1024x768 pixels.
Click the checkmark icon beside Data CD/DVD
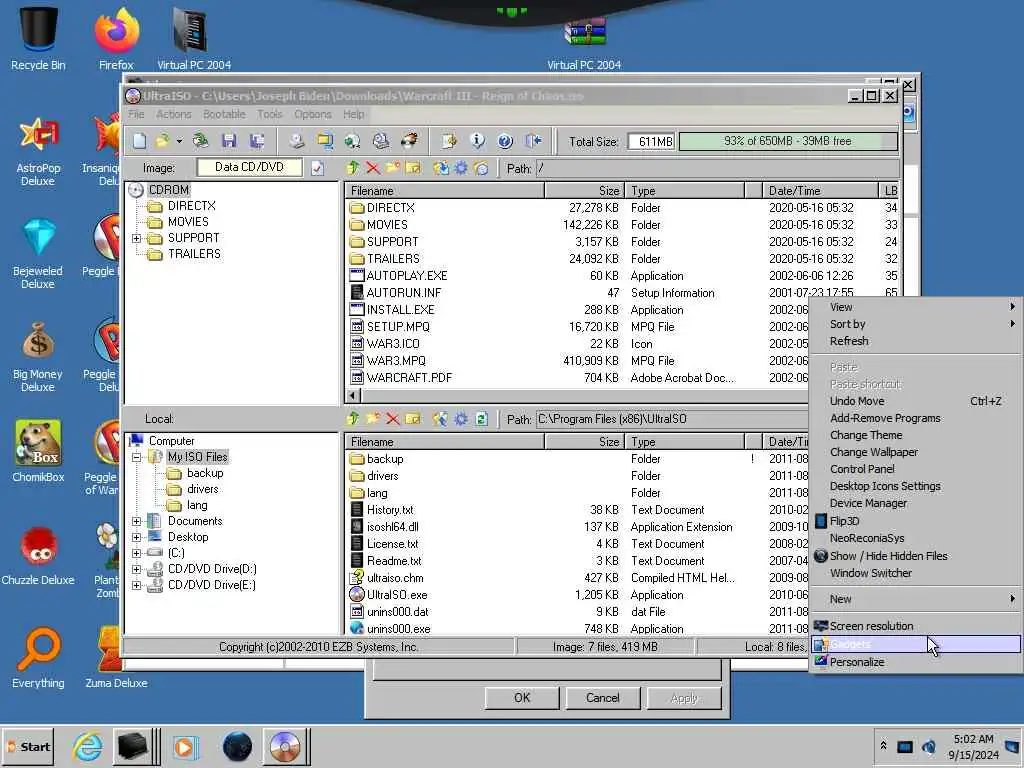pos(317,168)
